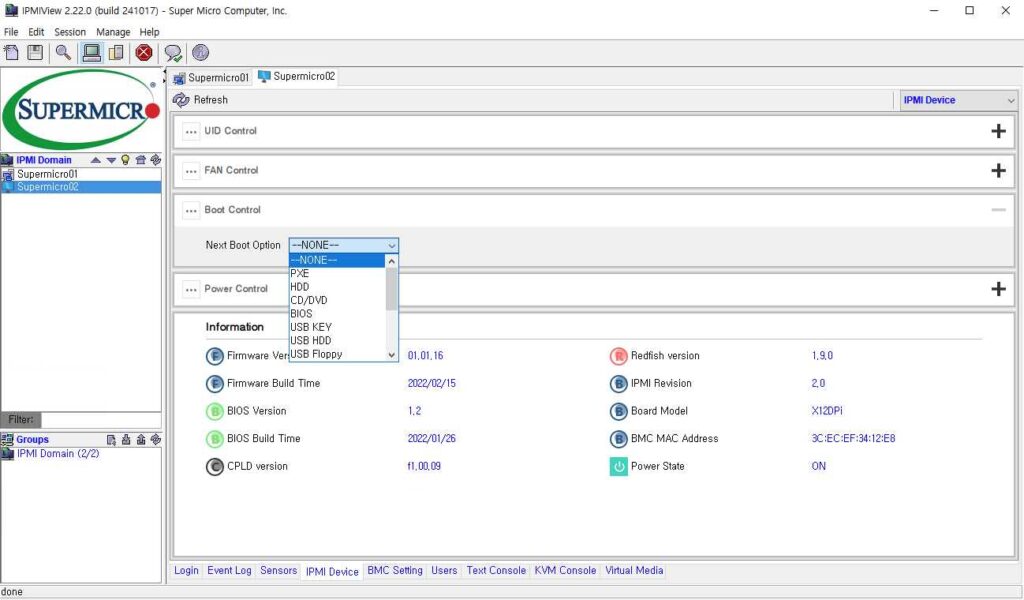Click the boot option list scrollbar down arrow

tap(392, 355)
